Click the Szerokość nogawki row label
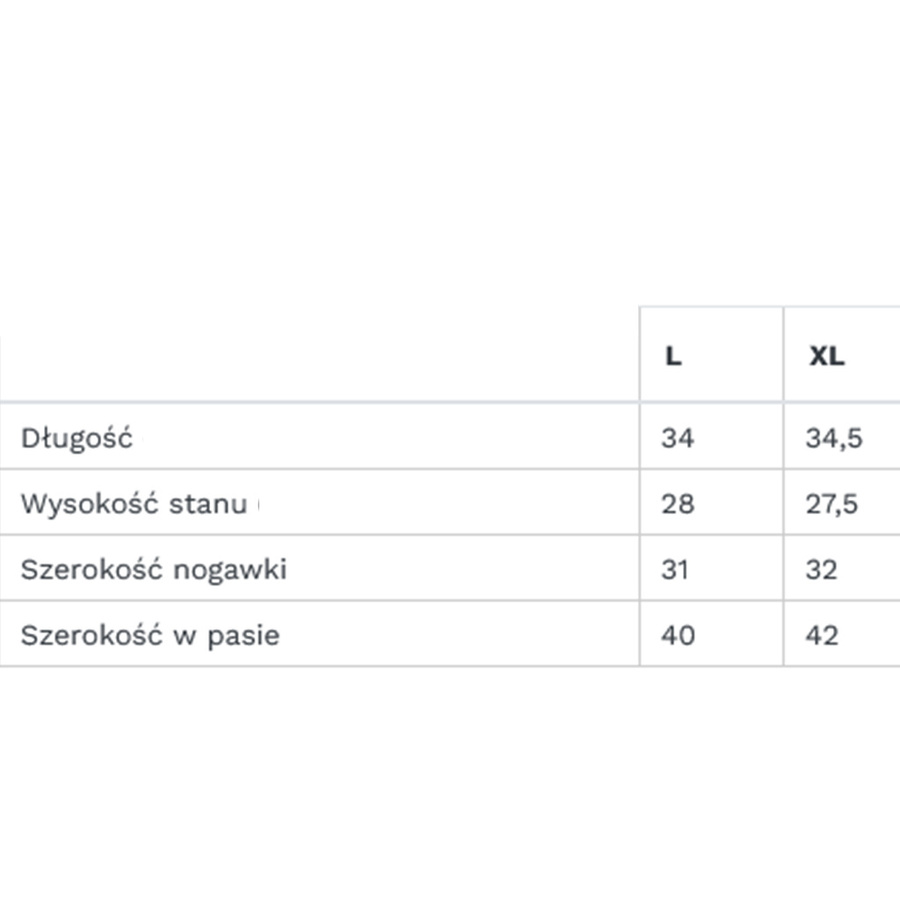This screenshot has width=900, height=900. pyautogui.click(x=154, y=569)
